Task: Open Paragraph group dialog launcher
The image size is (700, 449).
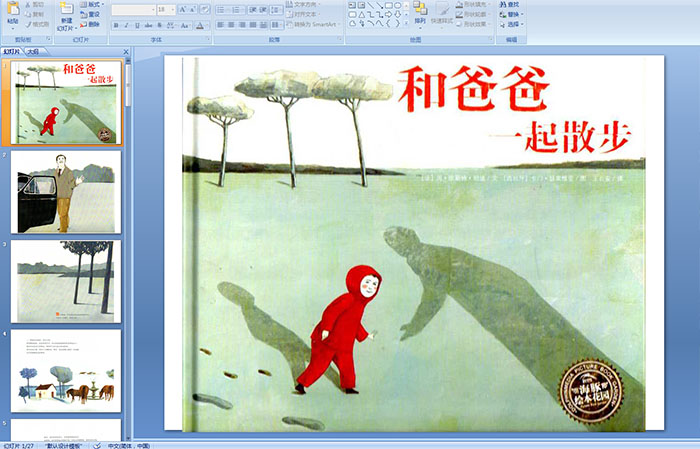Action: 340,40
